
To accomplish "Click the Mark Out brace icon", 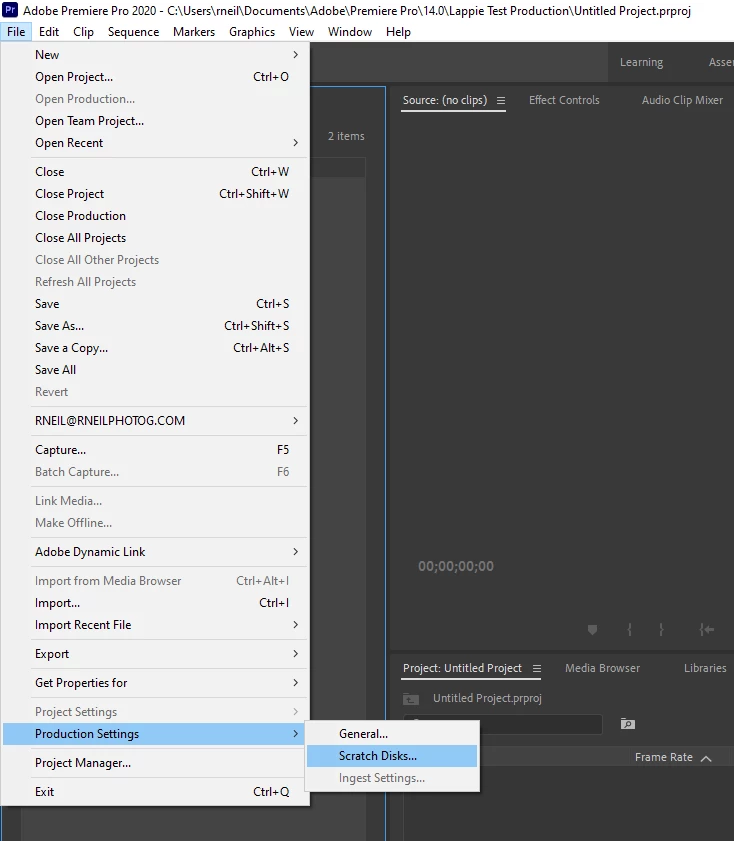I will [x=661, y=629].
